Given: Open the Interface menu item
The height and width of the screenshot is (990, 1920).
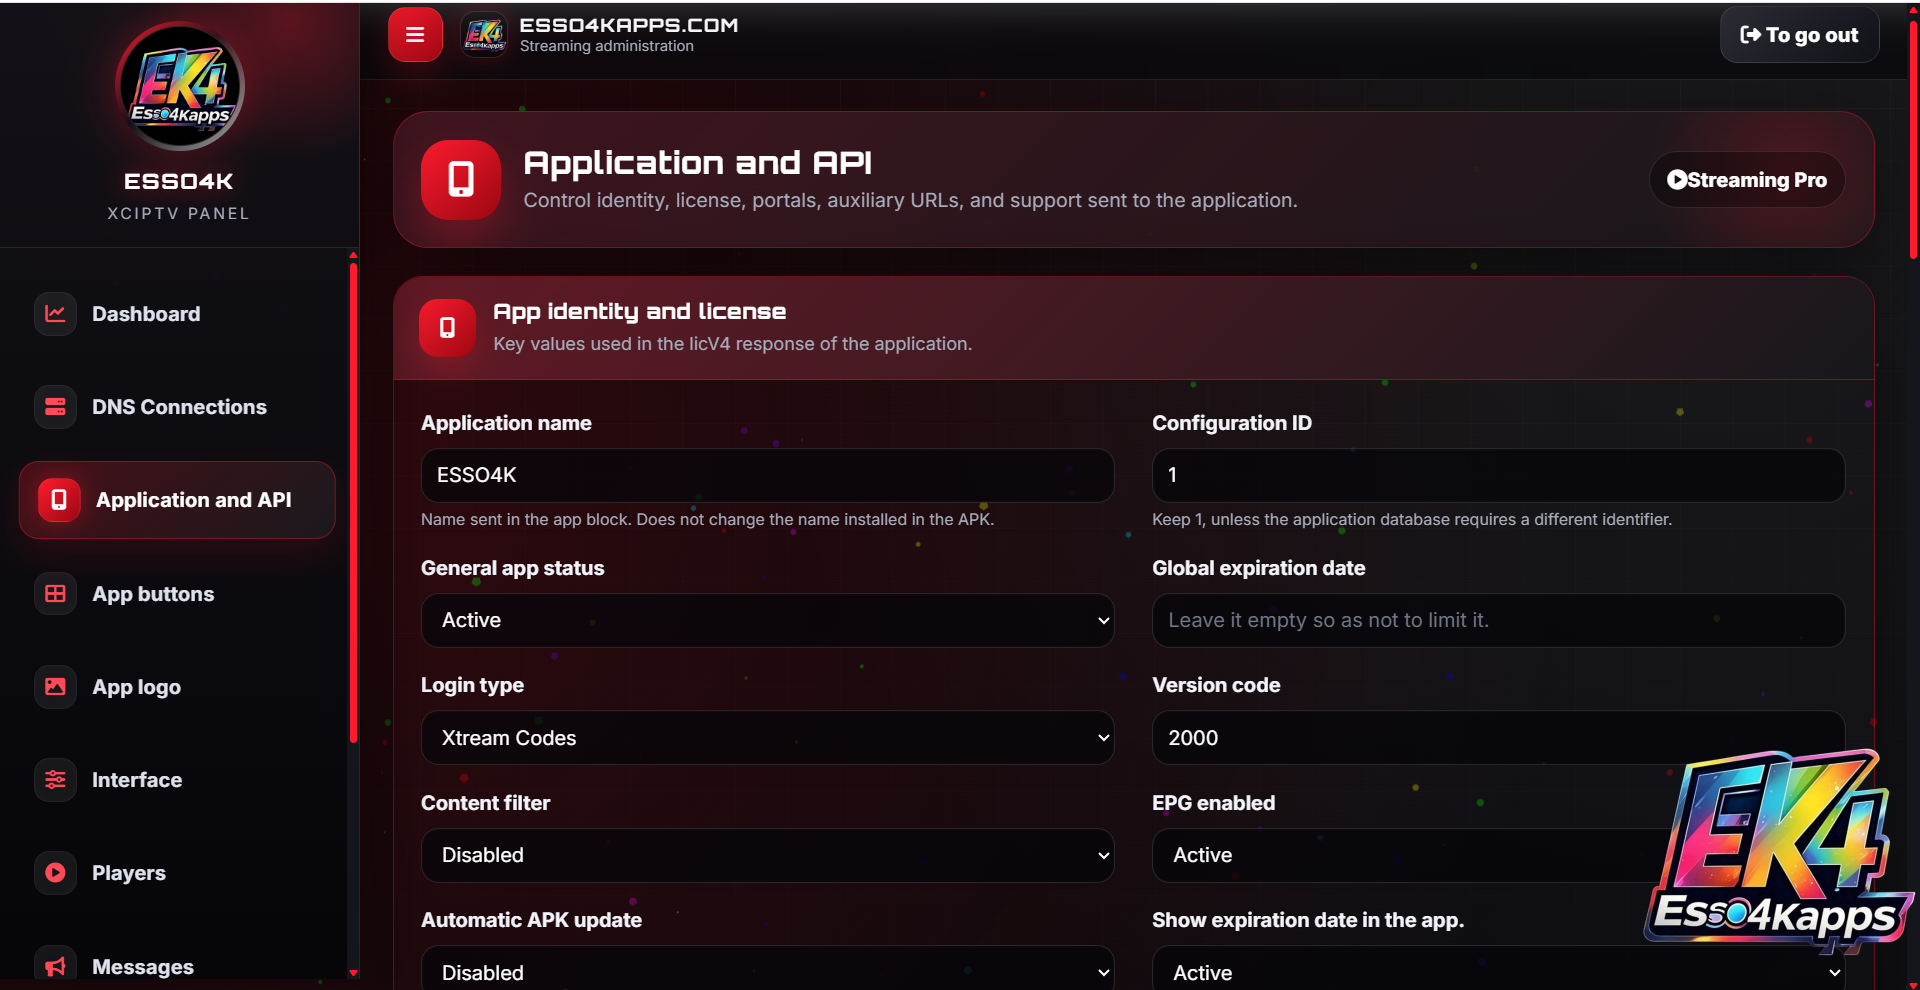Looking at the screenshot, I should (177, 780).
